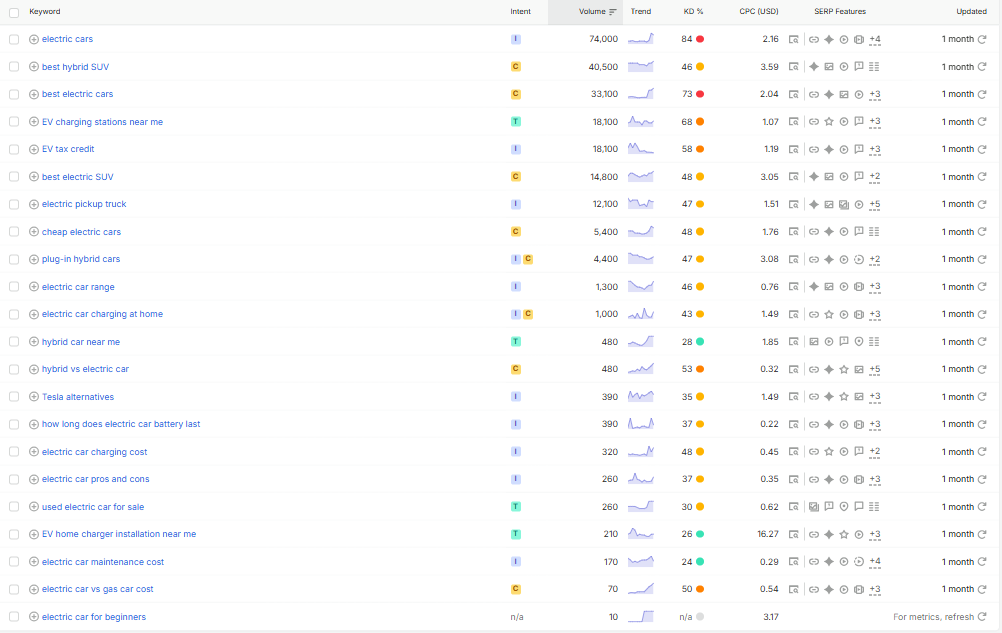Expand +2 SERP features for best electric SUV
Screen dimensions: 1002x633
coord(875,177)
